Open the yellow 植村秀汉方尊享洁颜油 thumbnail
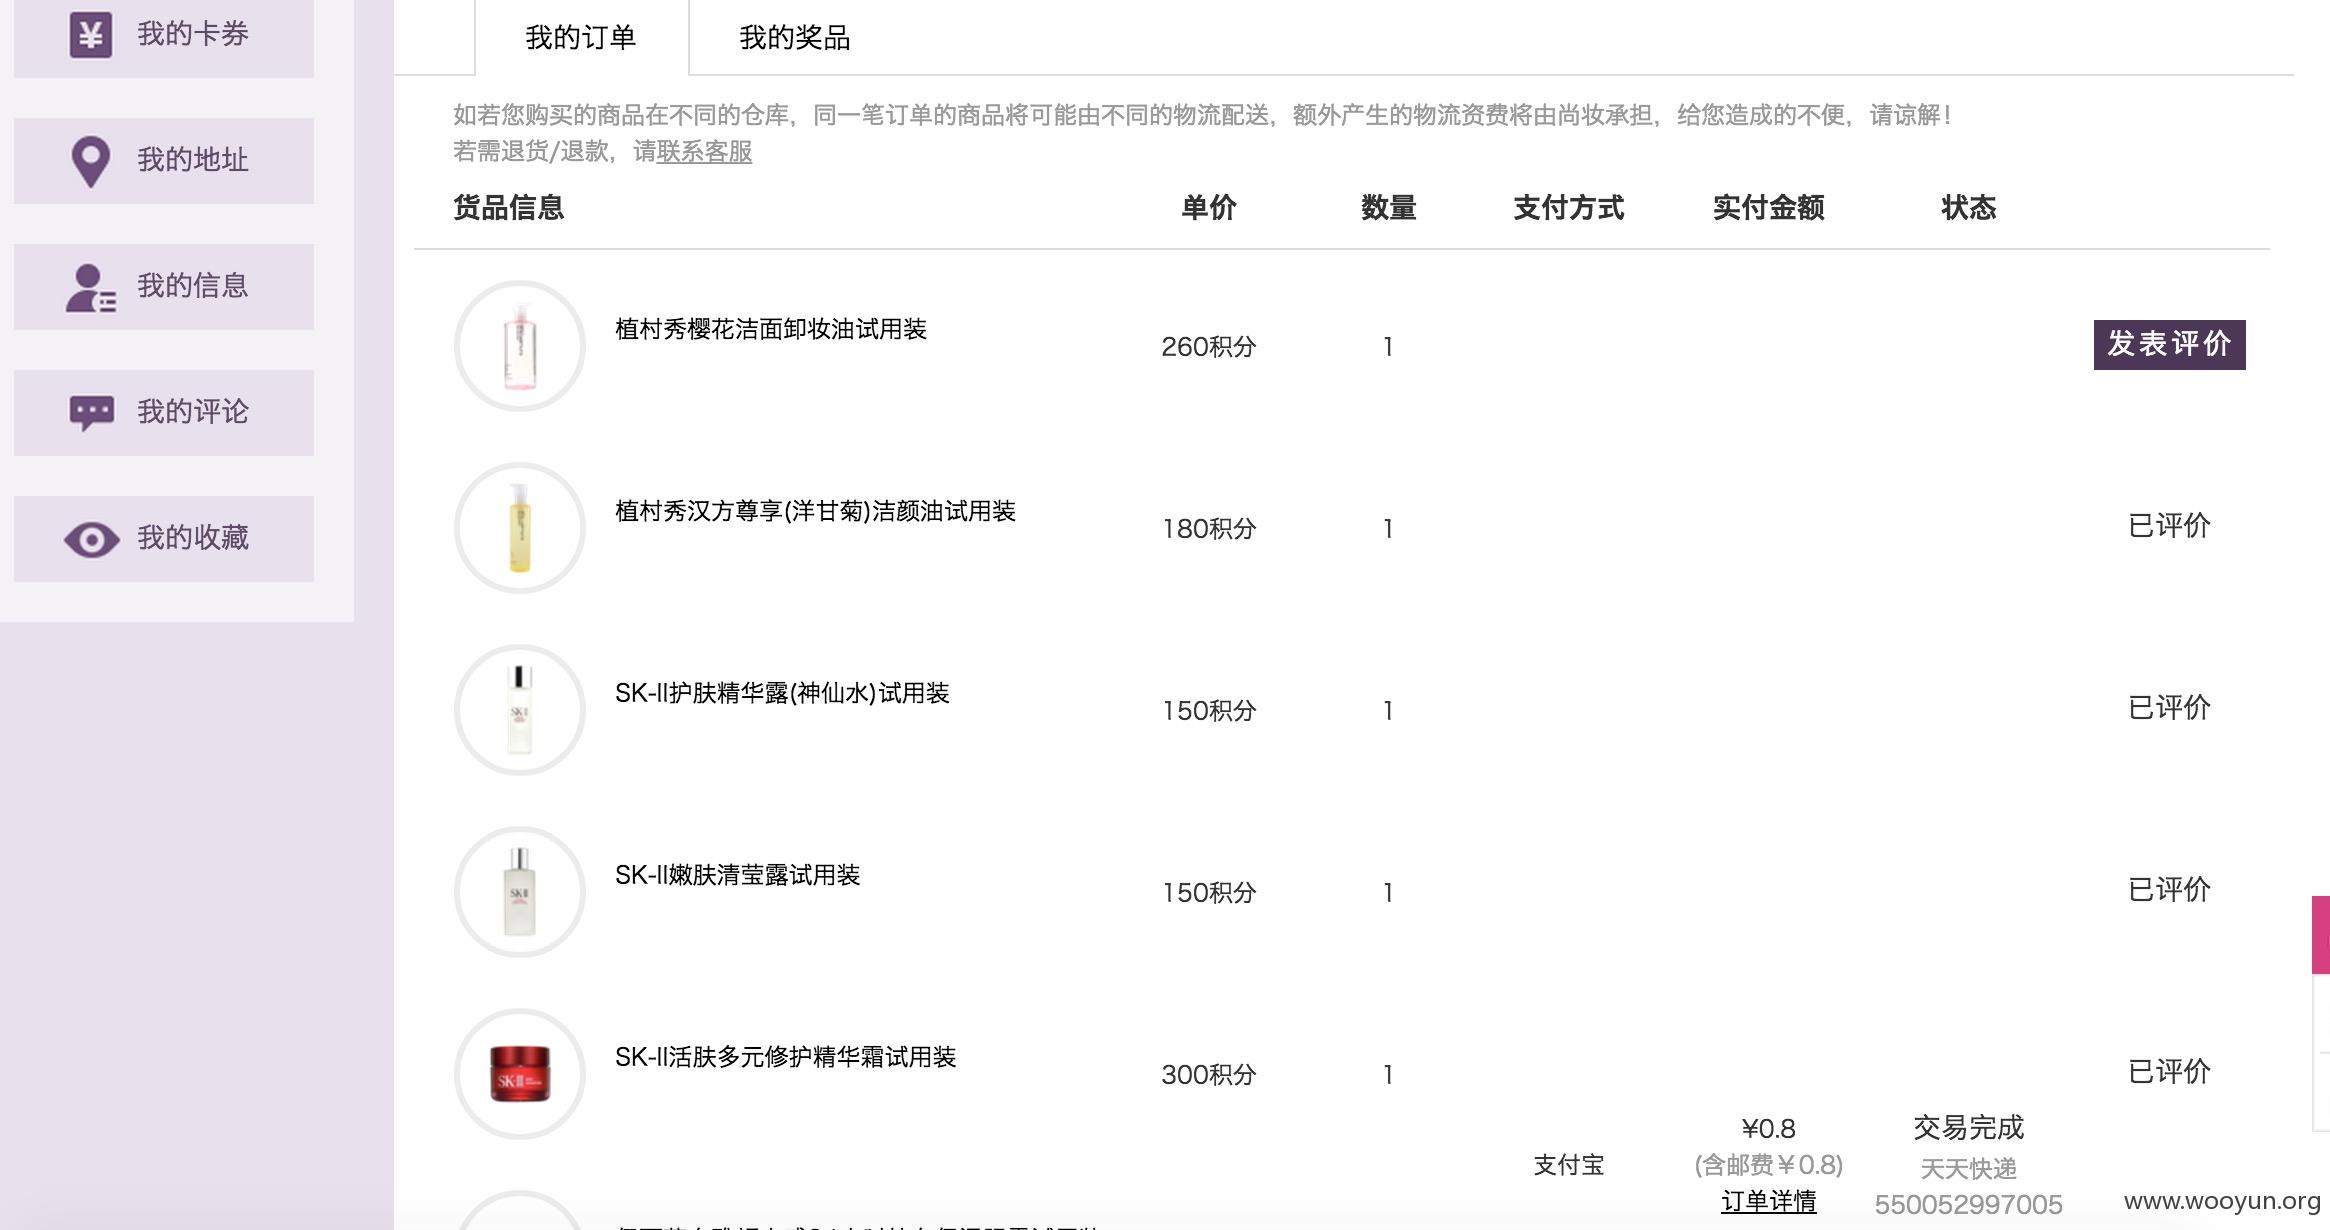2330x1230 pixels. point(519,528)
